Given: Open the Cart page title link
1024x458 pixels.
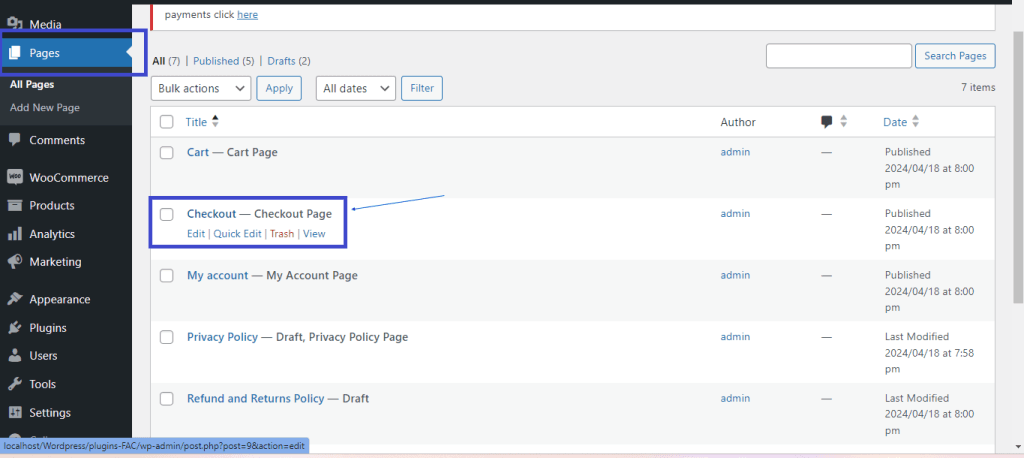Looking at the screenshot, I should click(198, 152).
